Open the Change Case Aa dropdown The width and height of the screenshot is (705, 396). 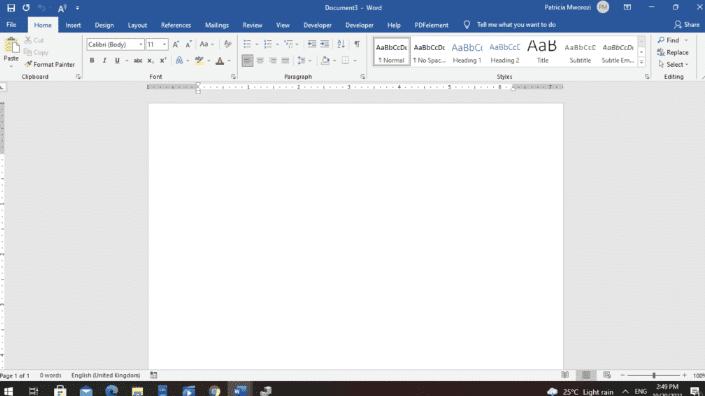coord(206,44)
